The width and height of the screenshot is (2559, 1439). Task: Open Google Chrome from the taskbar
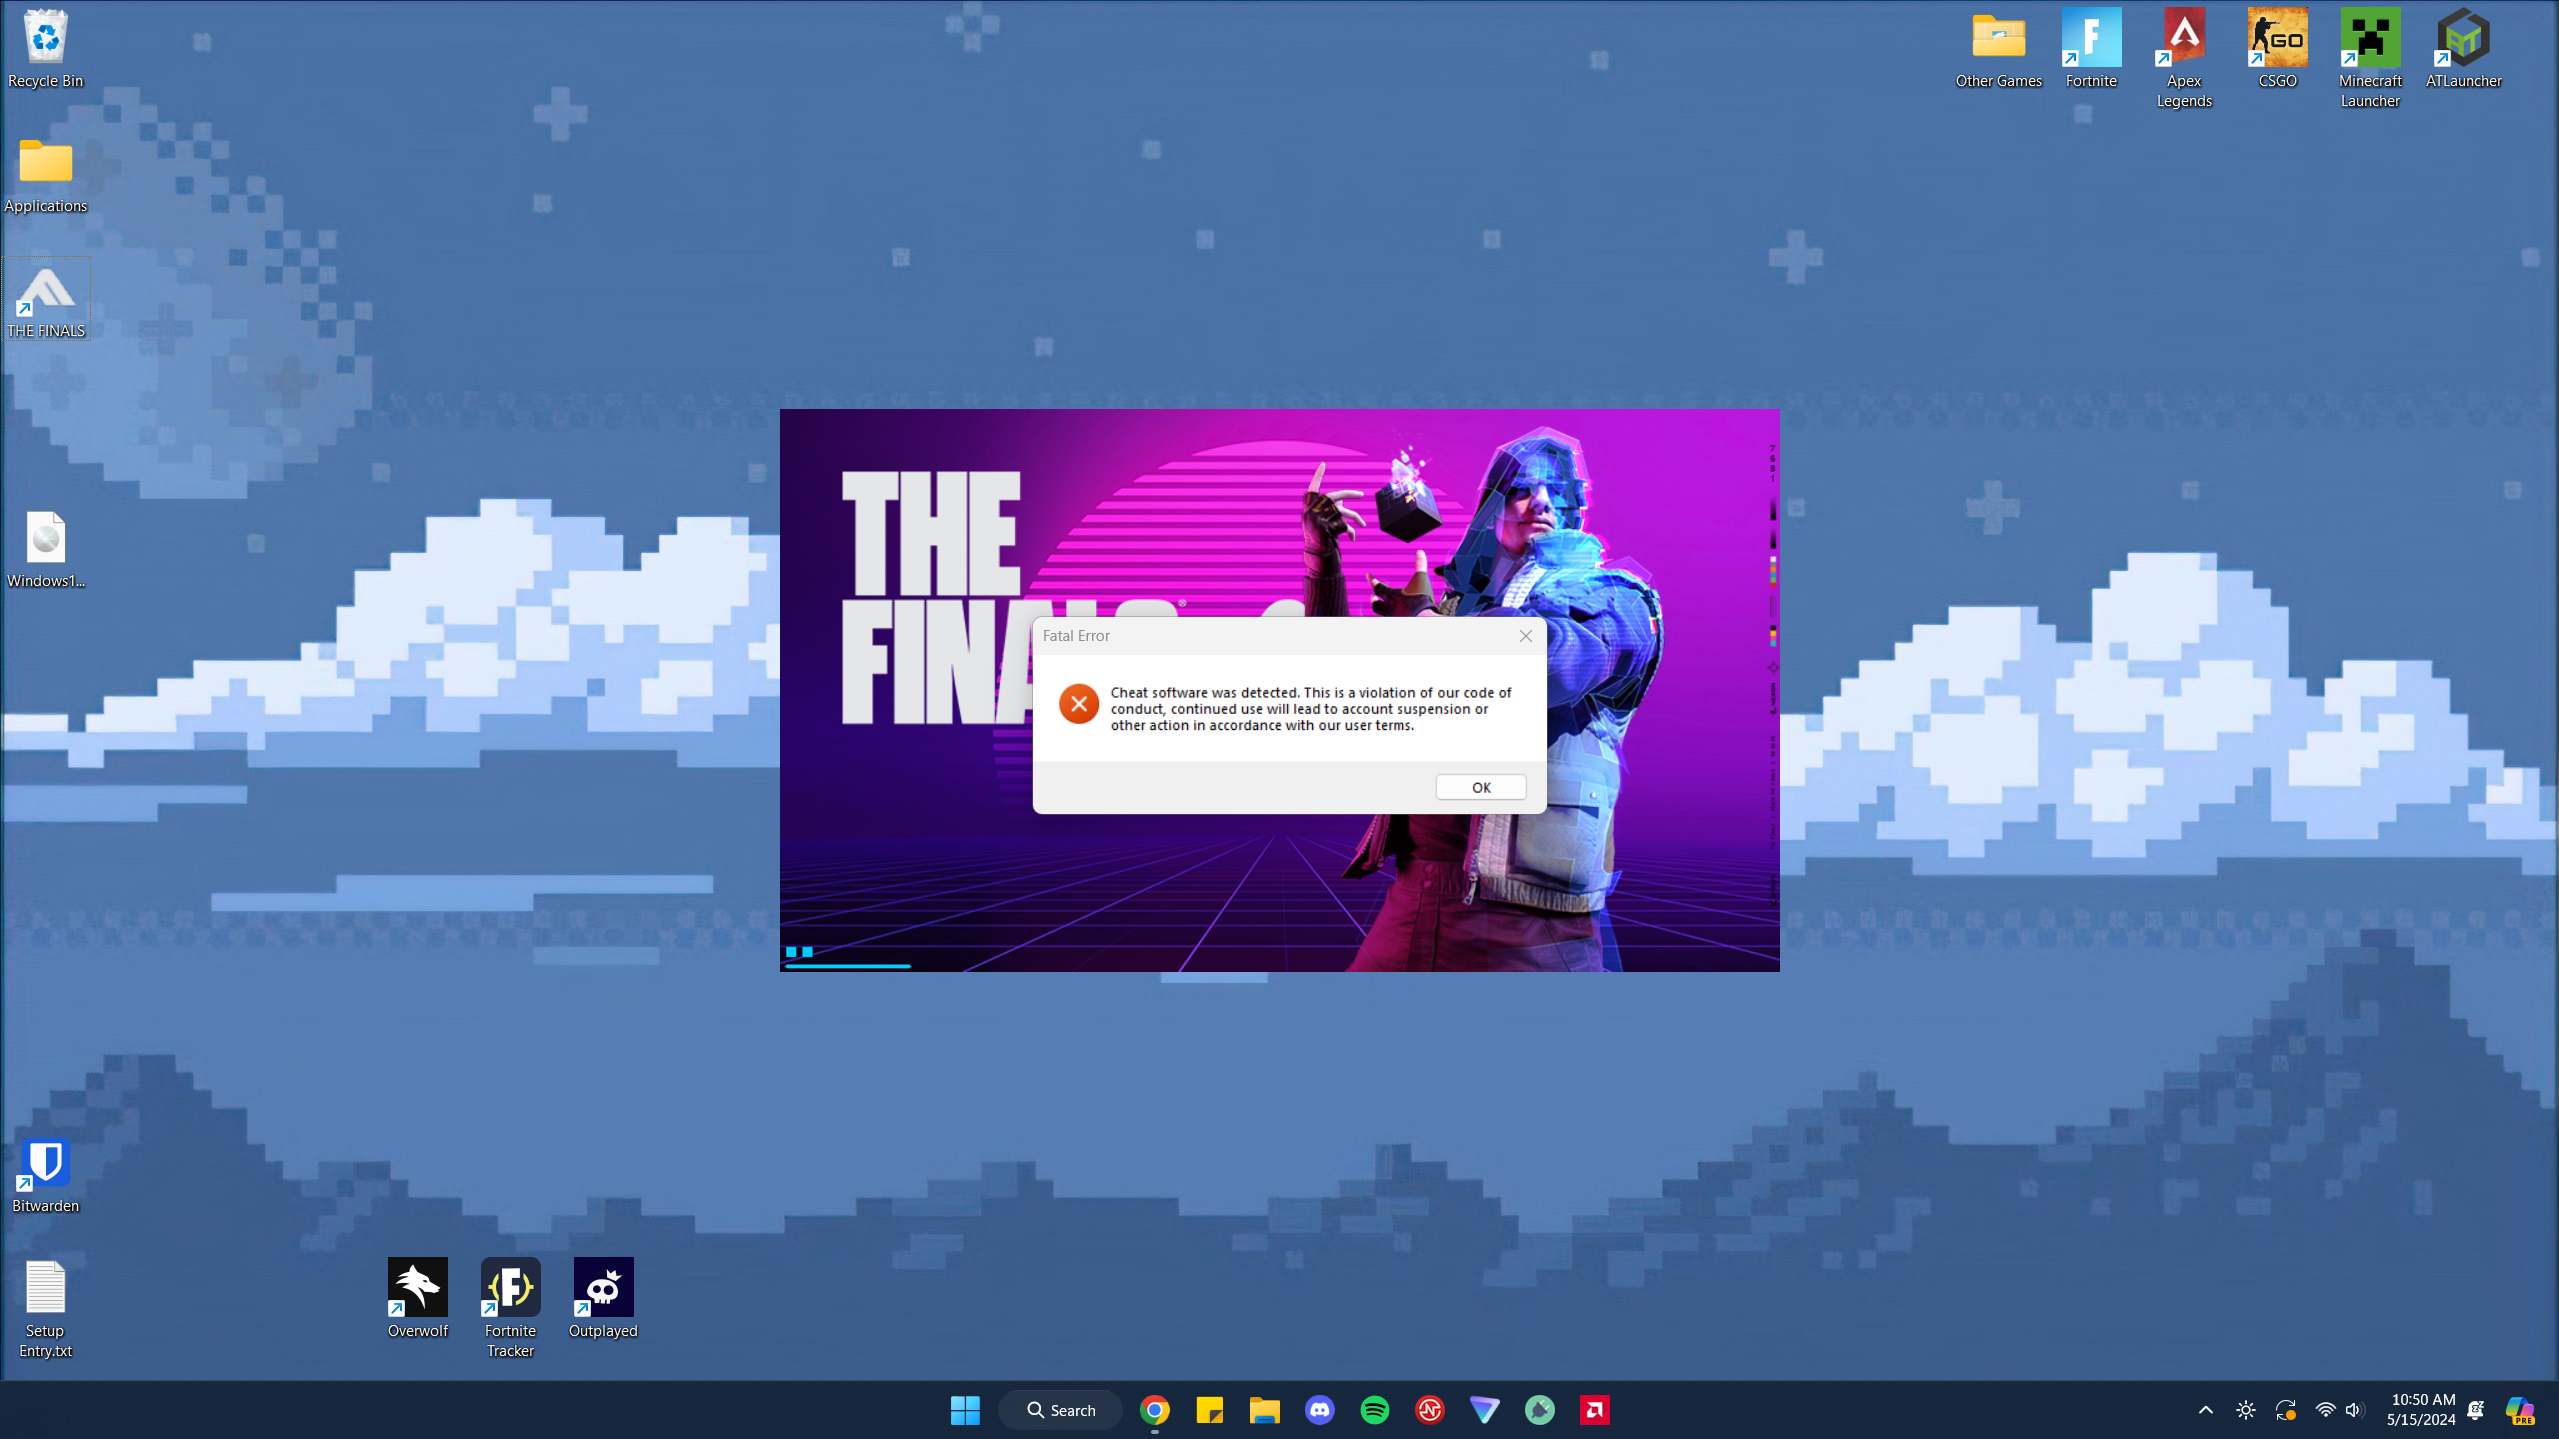1154,1410
